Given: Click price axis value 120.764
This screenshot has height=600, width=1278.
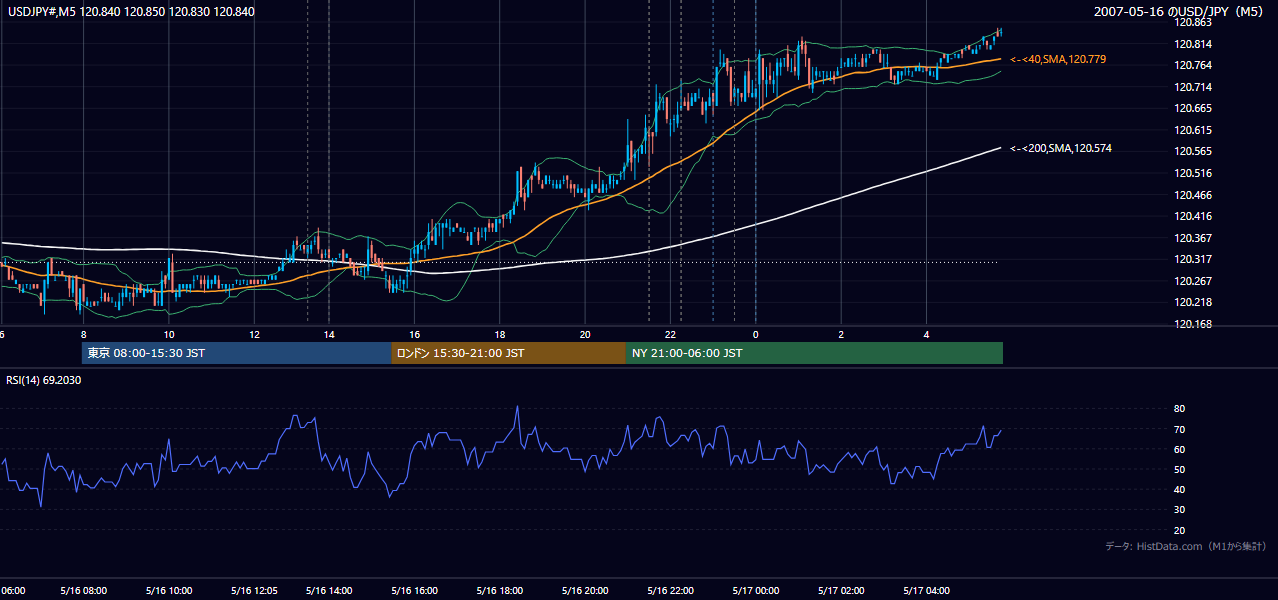Looking at the screenshot, I should pyautogui.click(x=1194, y=65).
